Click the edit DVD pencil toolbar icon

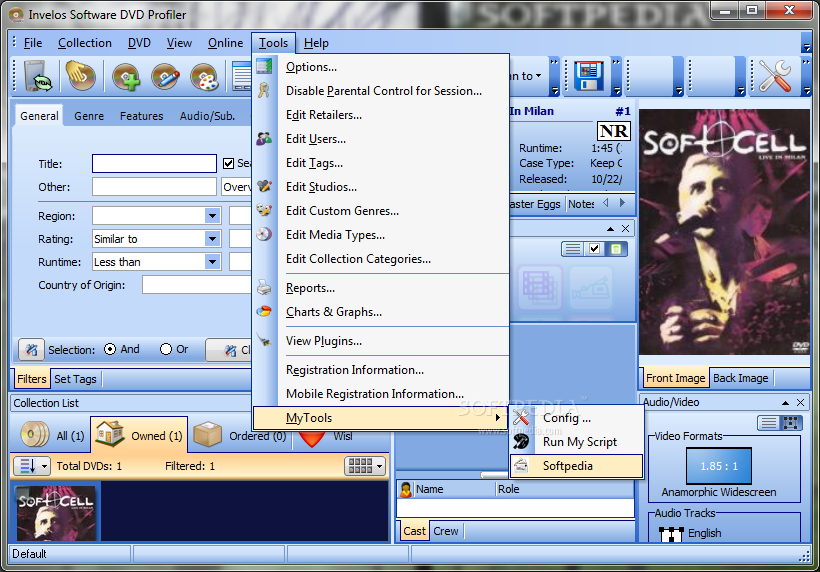tap(165, 77)
